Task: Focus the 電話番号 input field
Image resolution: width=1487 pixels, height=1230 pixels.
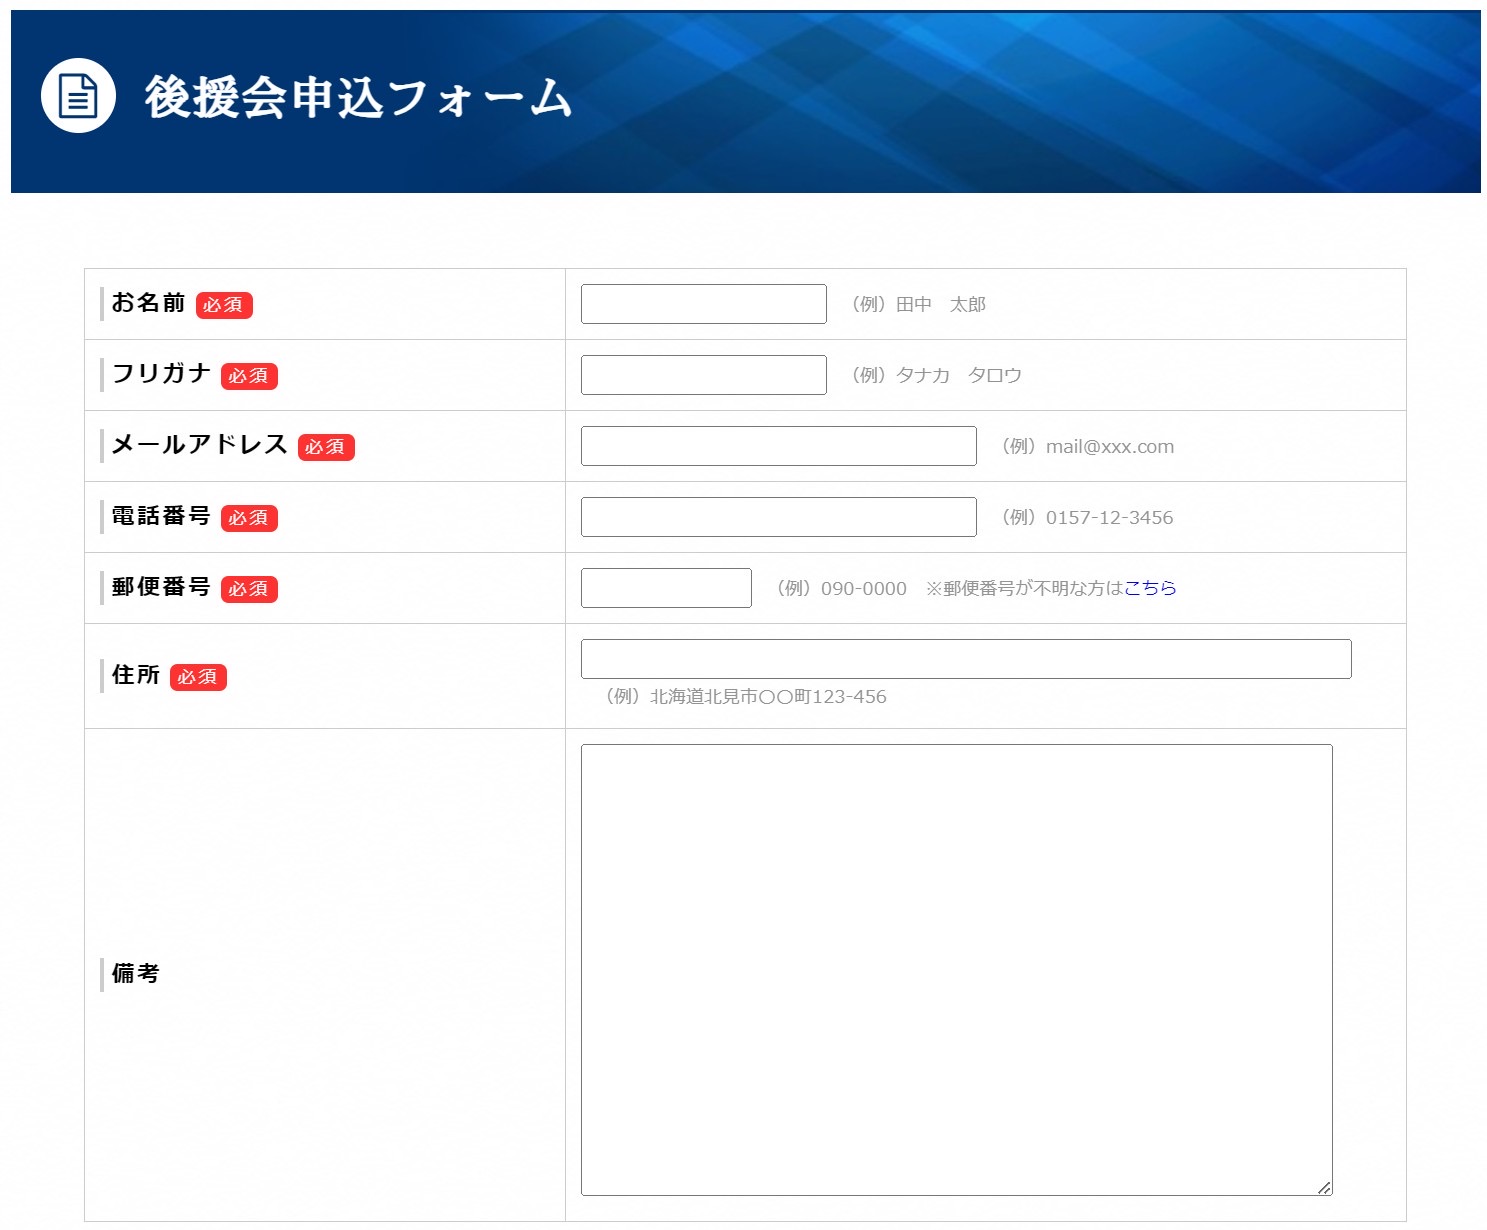Action: pos(778,517)
